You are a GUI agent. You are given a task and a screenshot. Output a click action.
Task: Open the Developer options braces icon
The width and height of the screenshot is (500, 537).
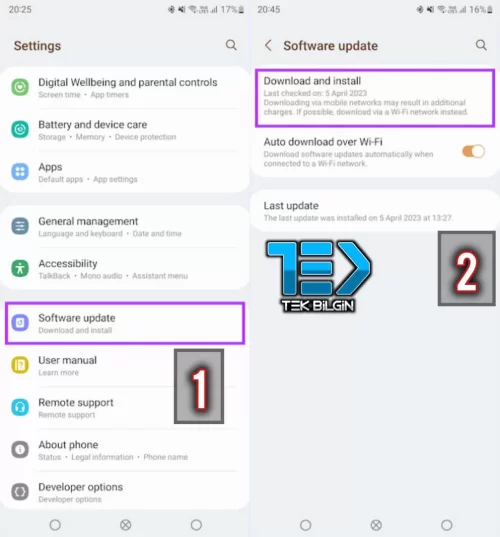click(20, 492)
